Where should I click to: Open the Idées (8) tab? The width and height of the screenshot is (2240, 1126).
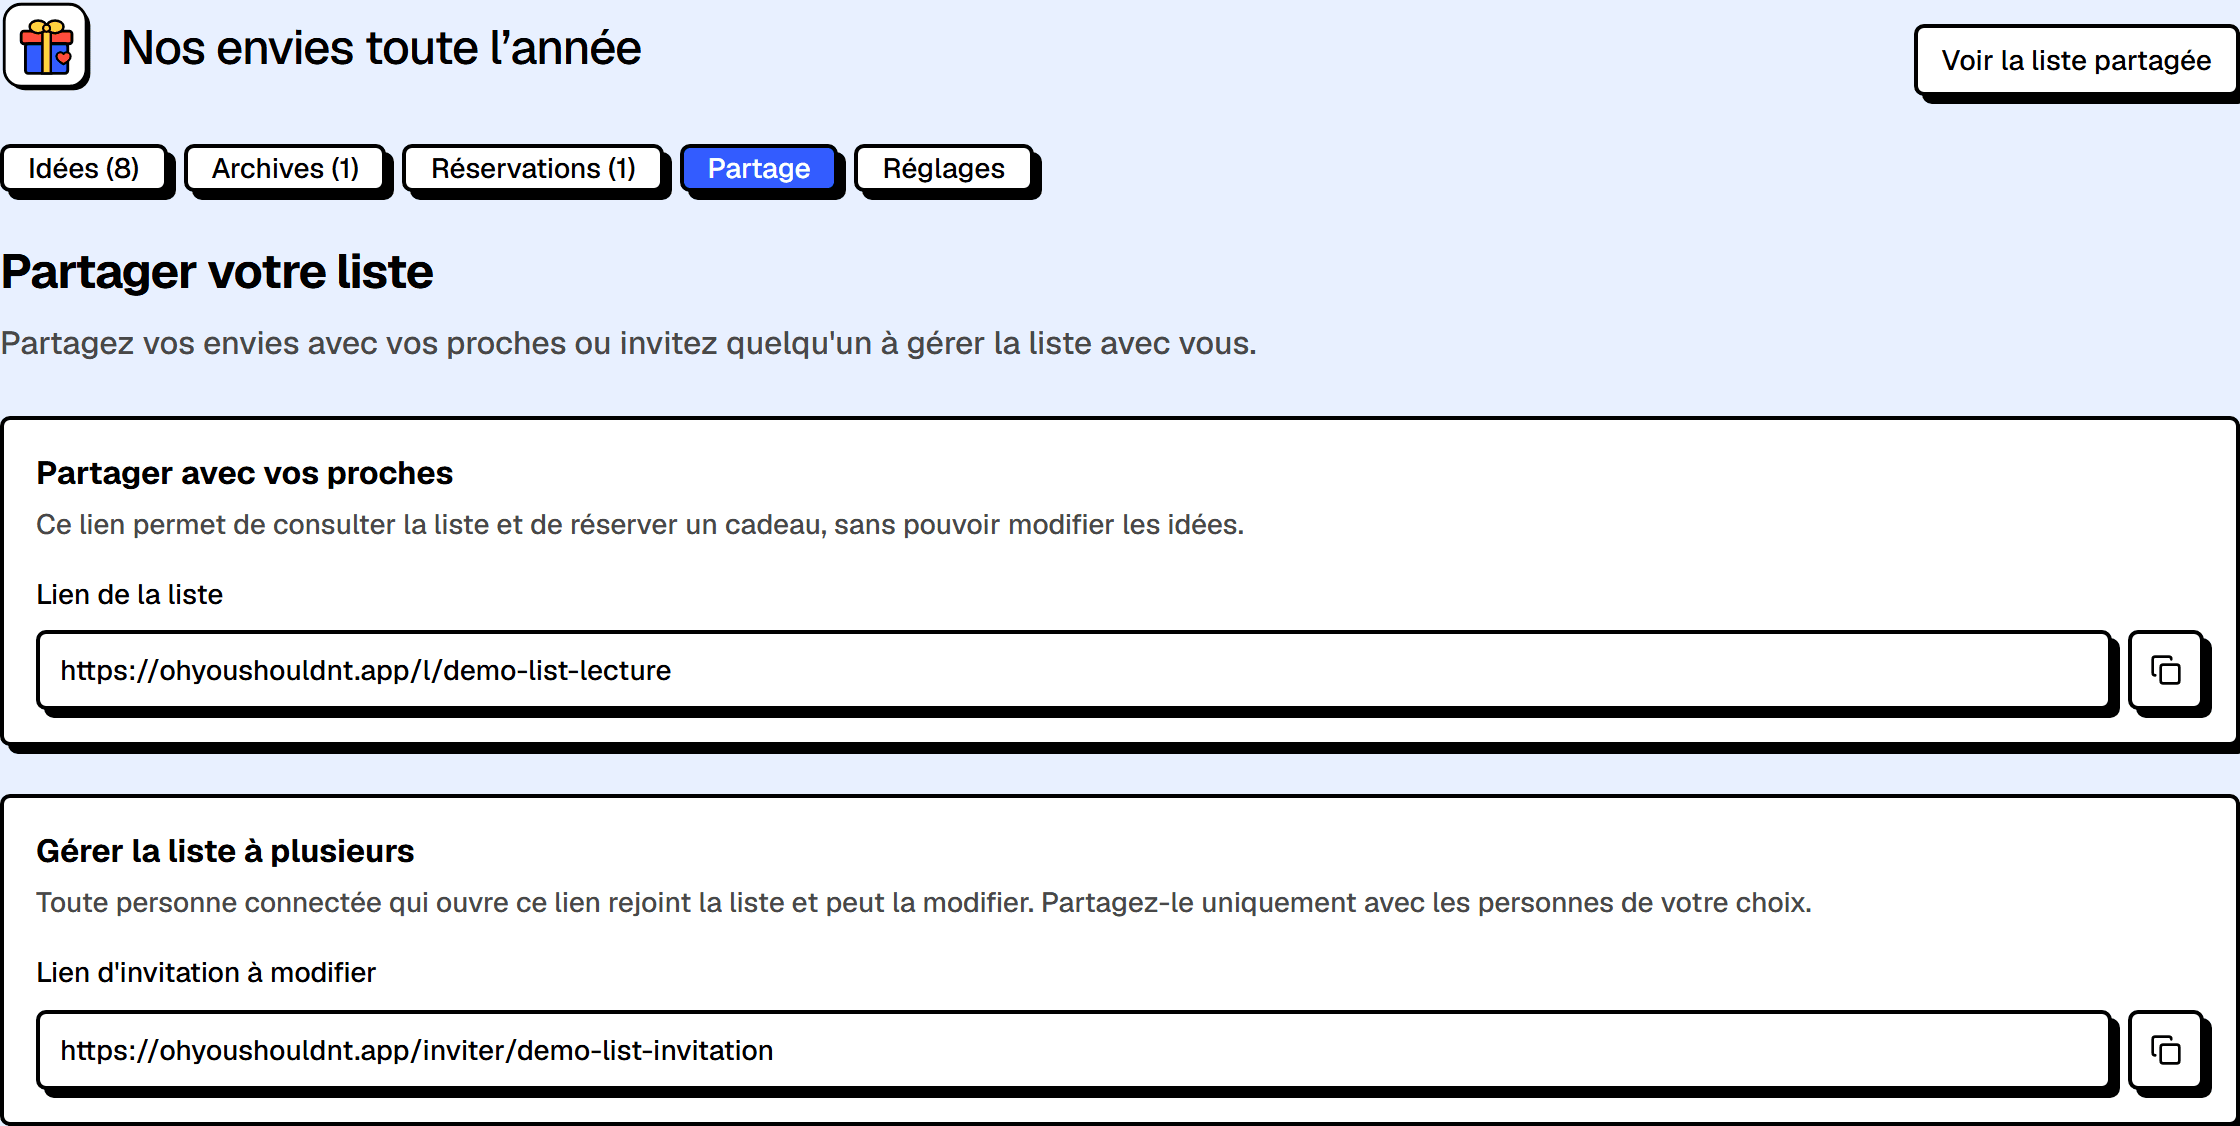tap(84, 168)
